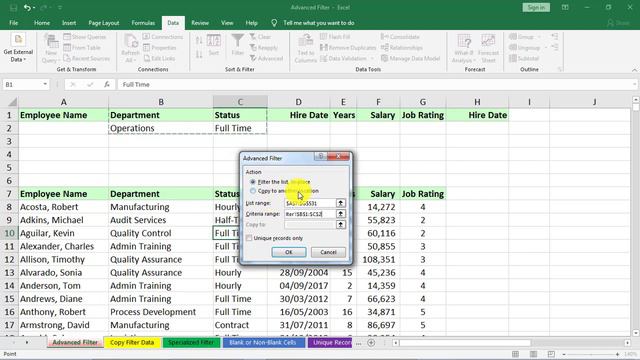Select 'Filter the list, in-place' radio option

[253, 182]
